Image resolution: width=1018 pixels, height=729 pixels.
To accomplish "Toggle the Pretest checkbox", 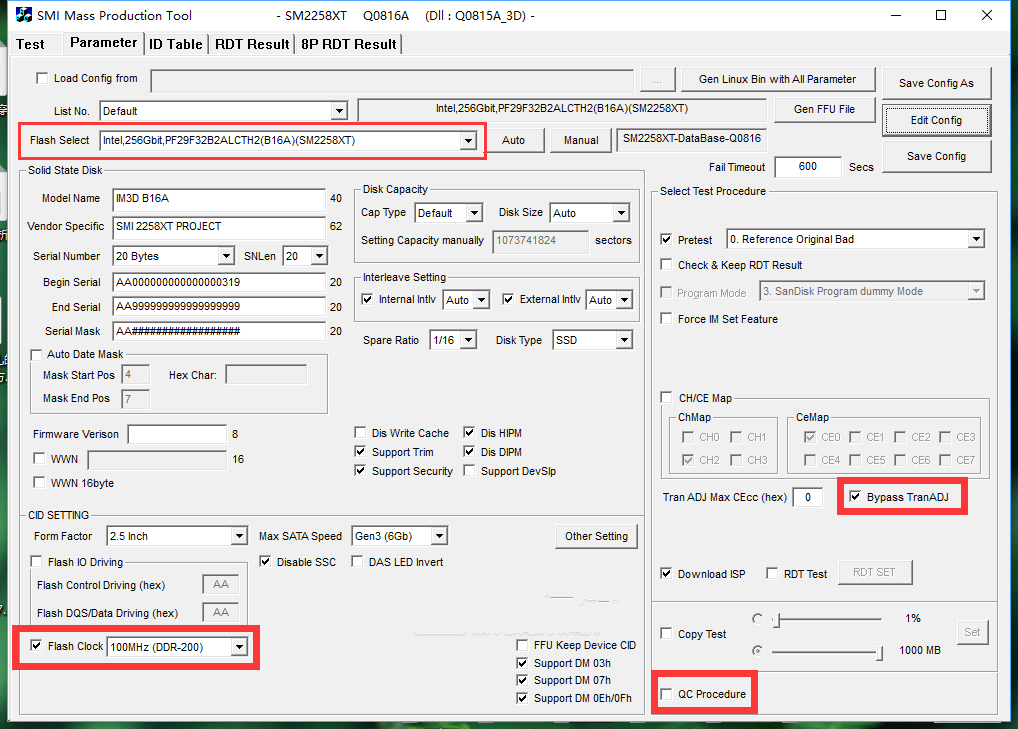I will [666, 240].
